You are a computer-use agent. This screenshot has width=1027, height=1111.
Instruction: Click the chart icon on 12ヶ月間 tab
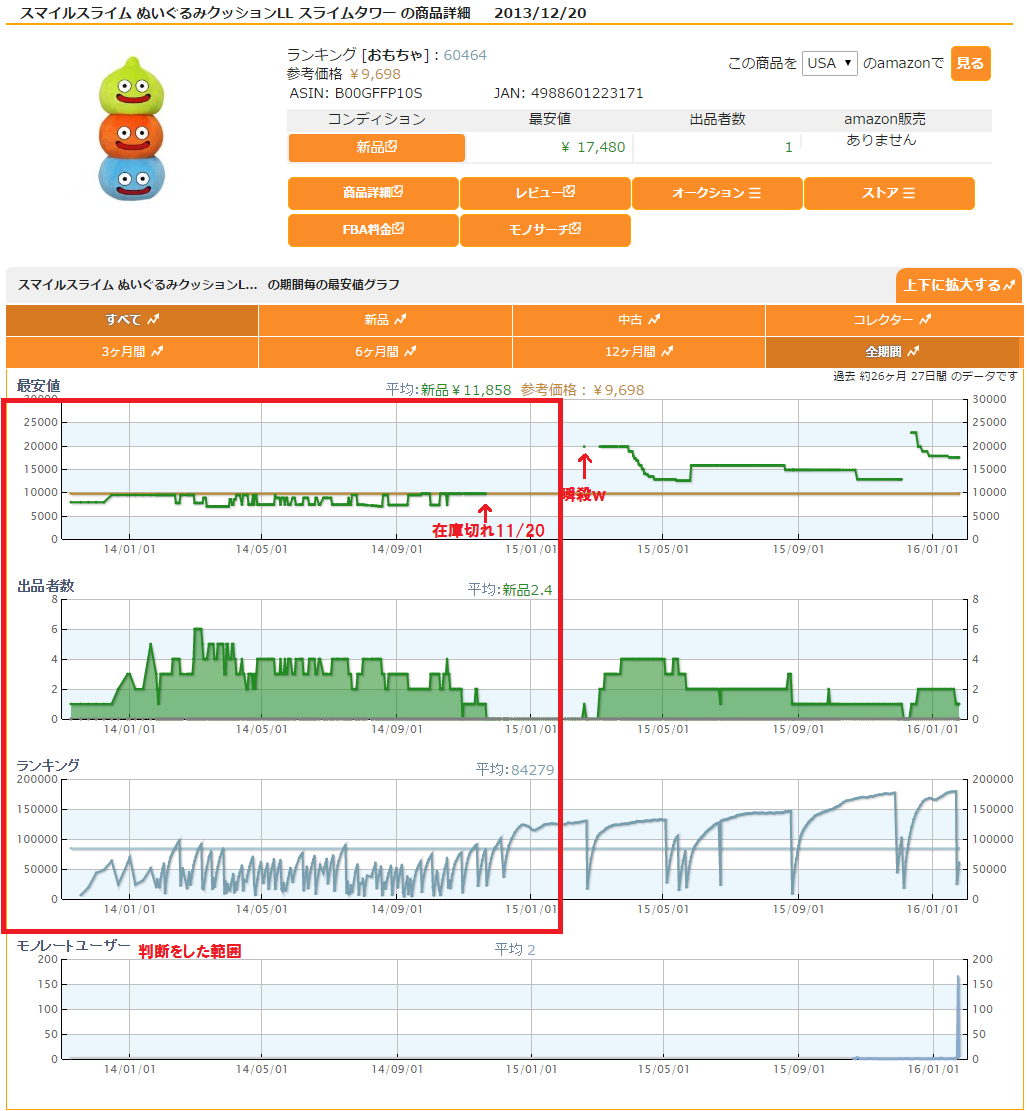[x=667, y=351]
